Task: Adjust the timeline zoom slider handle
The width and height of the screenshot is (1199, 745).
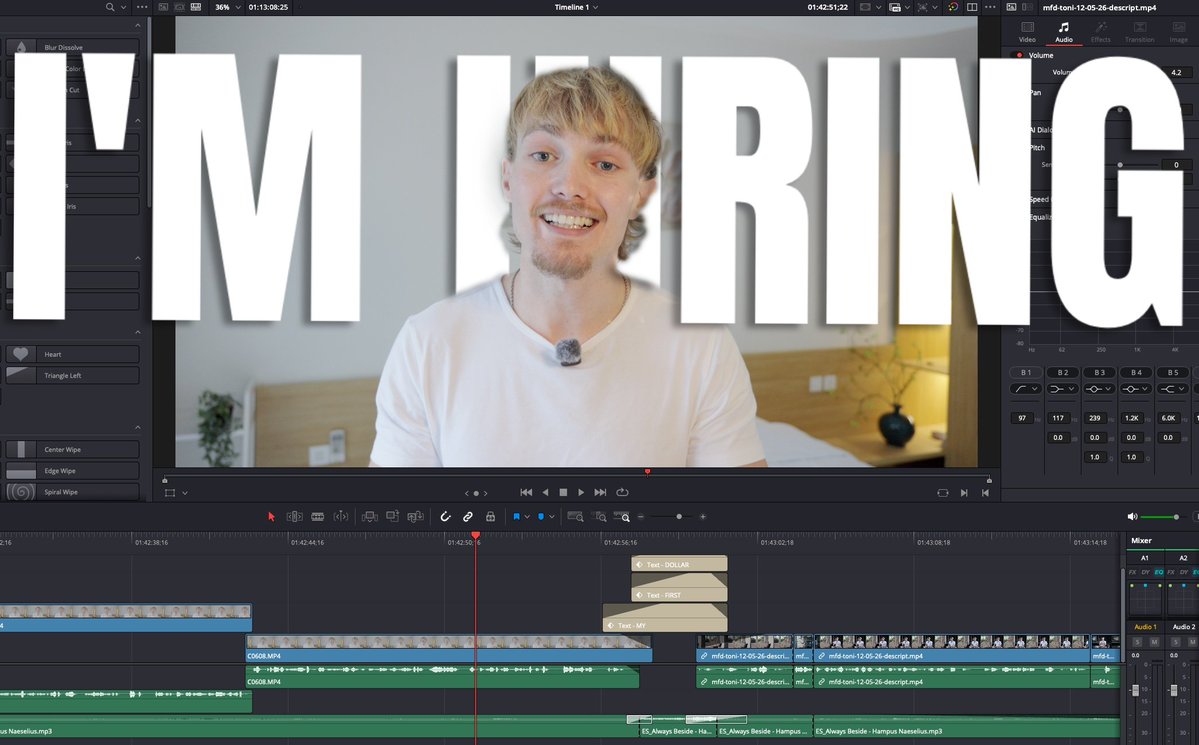Action: tap(679, 517)
